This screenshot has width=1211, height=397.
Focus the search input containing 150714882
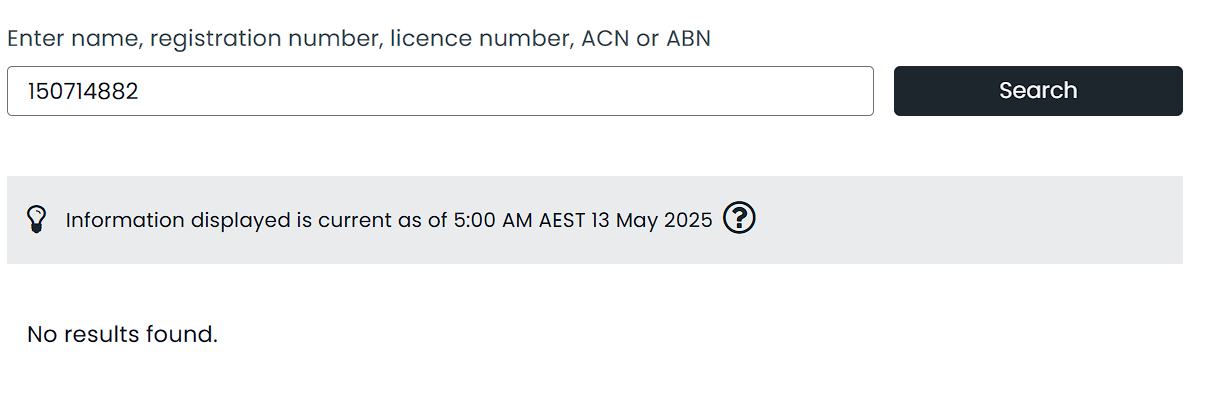(x=440, y=91)
